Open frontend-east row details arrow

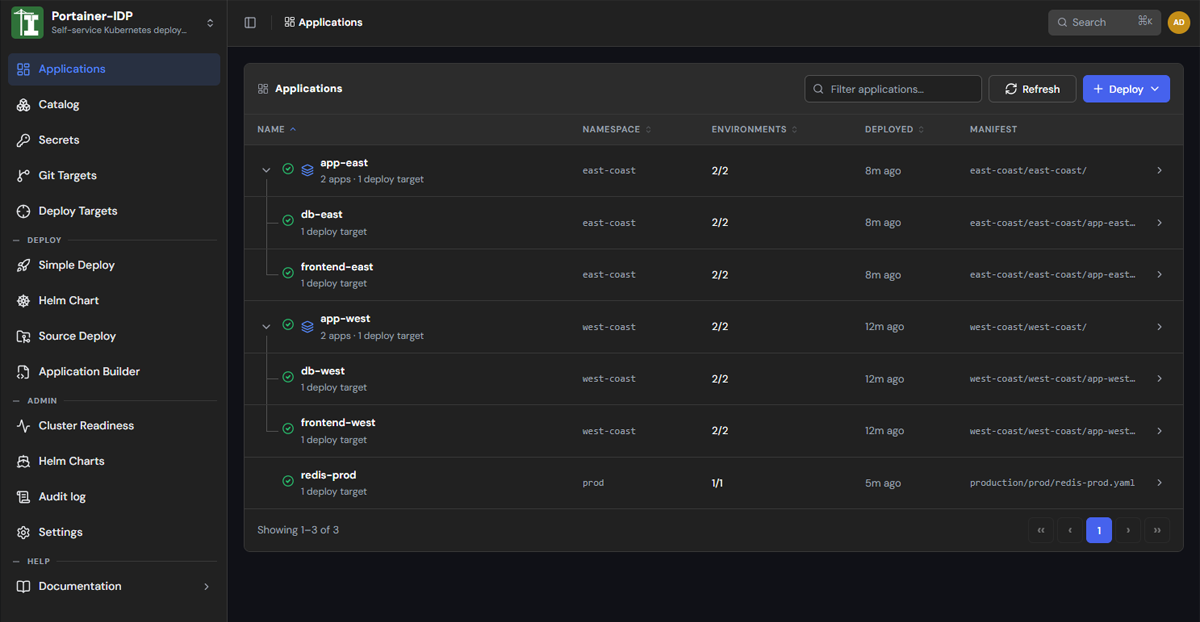pyautogui.click(x=1159, y=275)
